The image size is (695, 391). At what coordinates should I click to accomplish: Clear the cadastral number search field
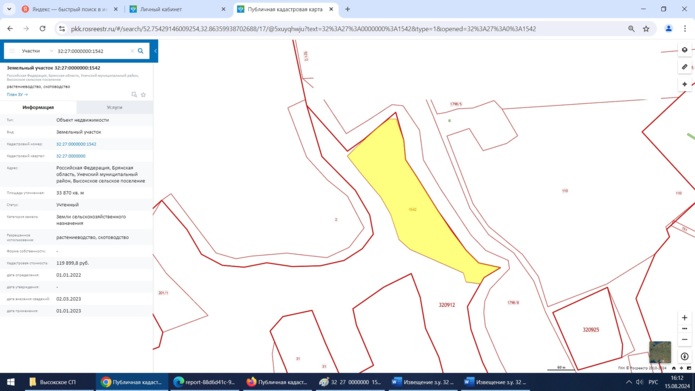132,51
